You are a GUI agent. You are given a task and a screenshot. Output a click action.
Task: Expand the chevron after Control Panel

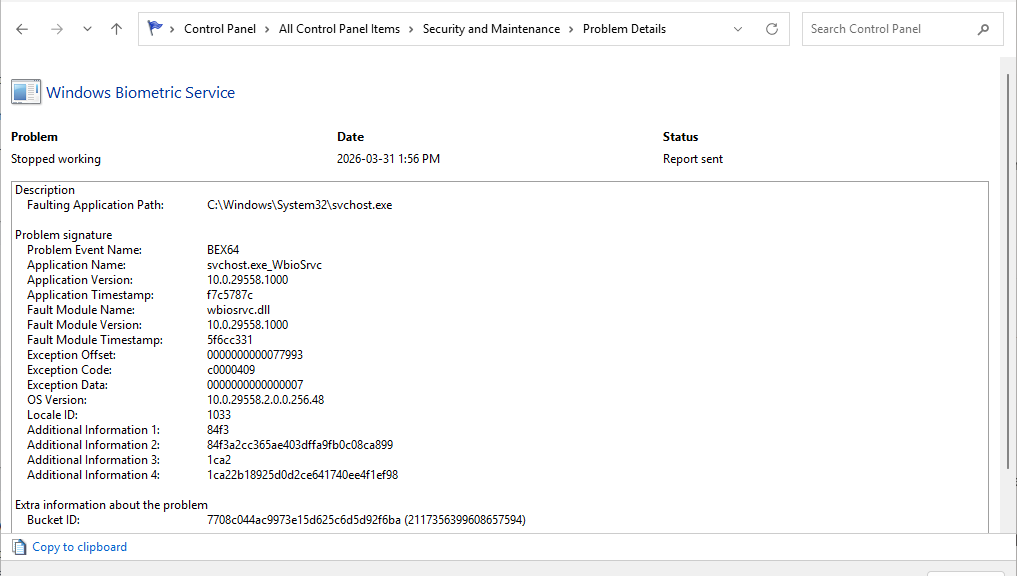pyautogui.click(x=265, y=28)
